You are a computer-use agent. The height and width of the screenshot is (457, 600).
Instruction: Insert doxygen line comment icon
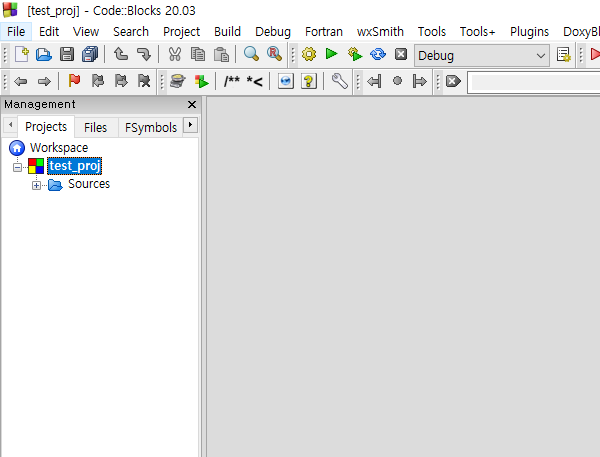[x=254, y=81]
